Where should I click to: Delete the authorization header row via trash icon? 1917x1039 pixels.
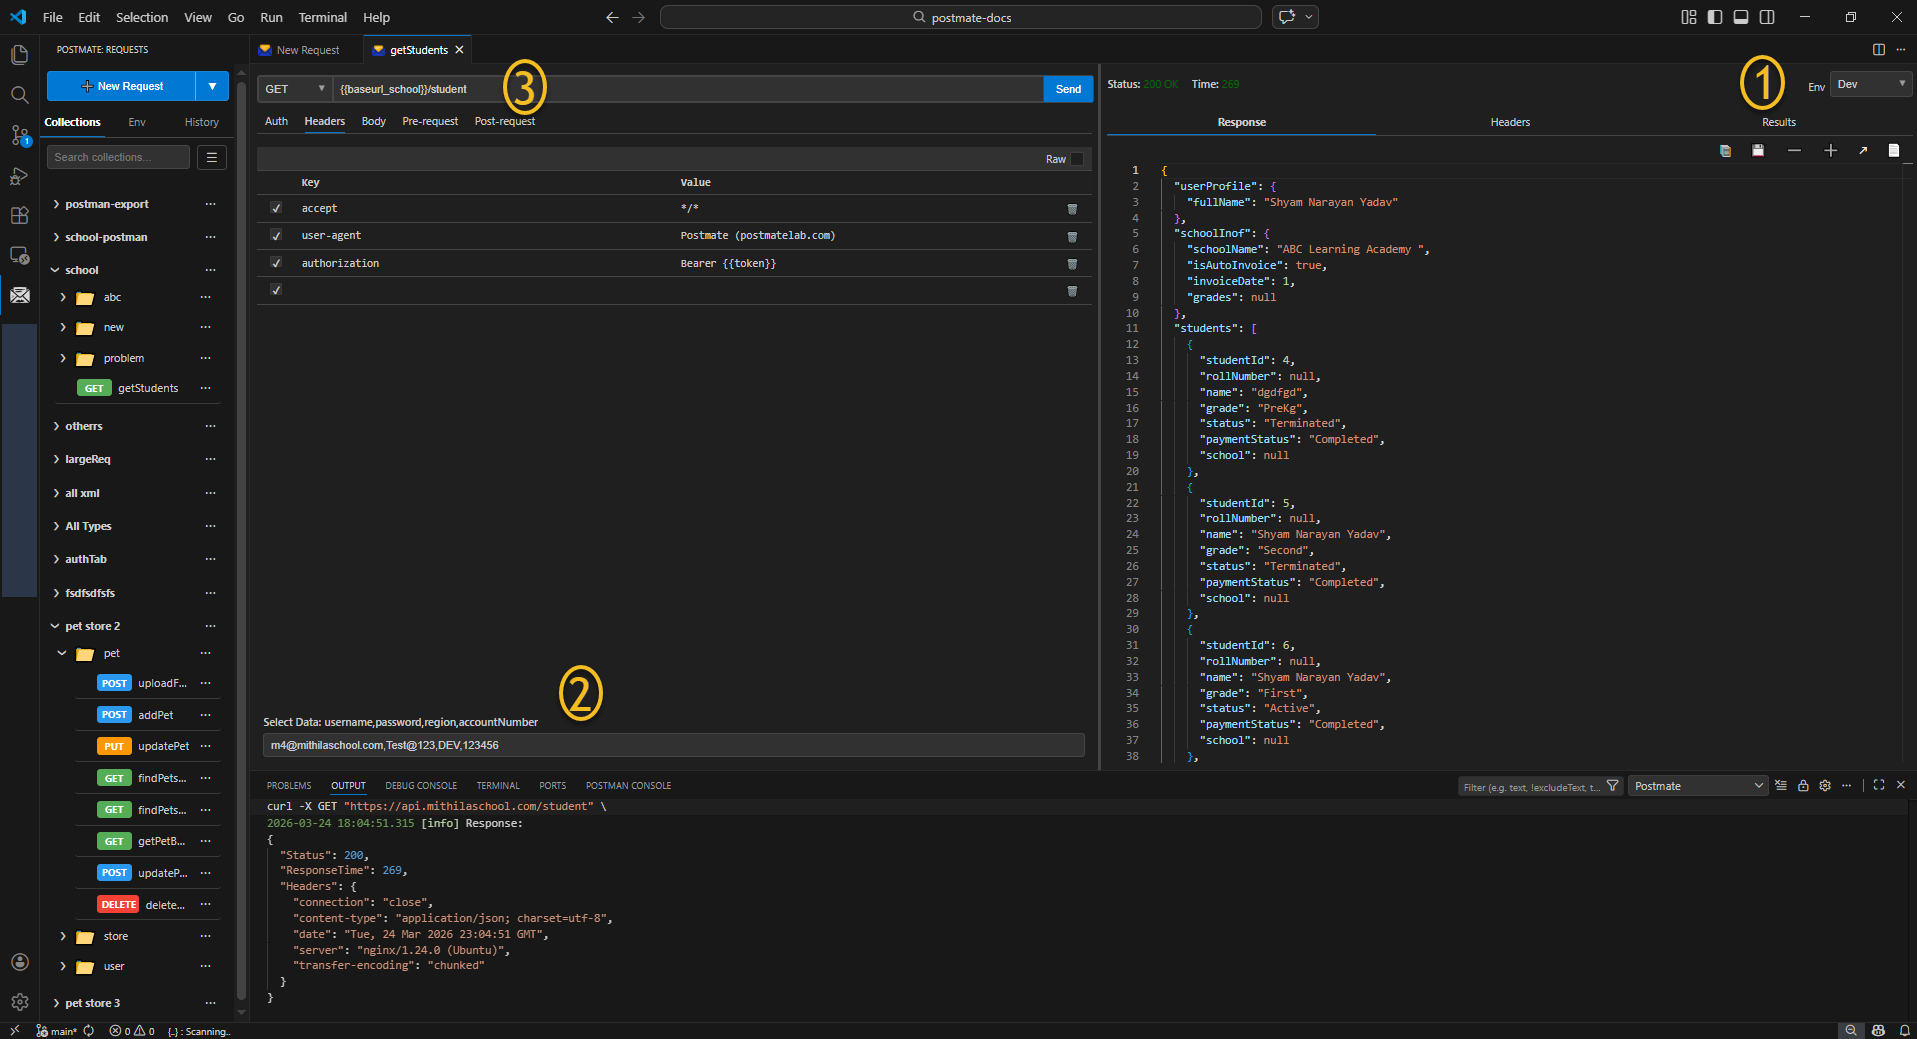[x=1072, y=263]
